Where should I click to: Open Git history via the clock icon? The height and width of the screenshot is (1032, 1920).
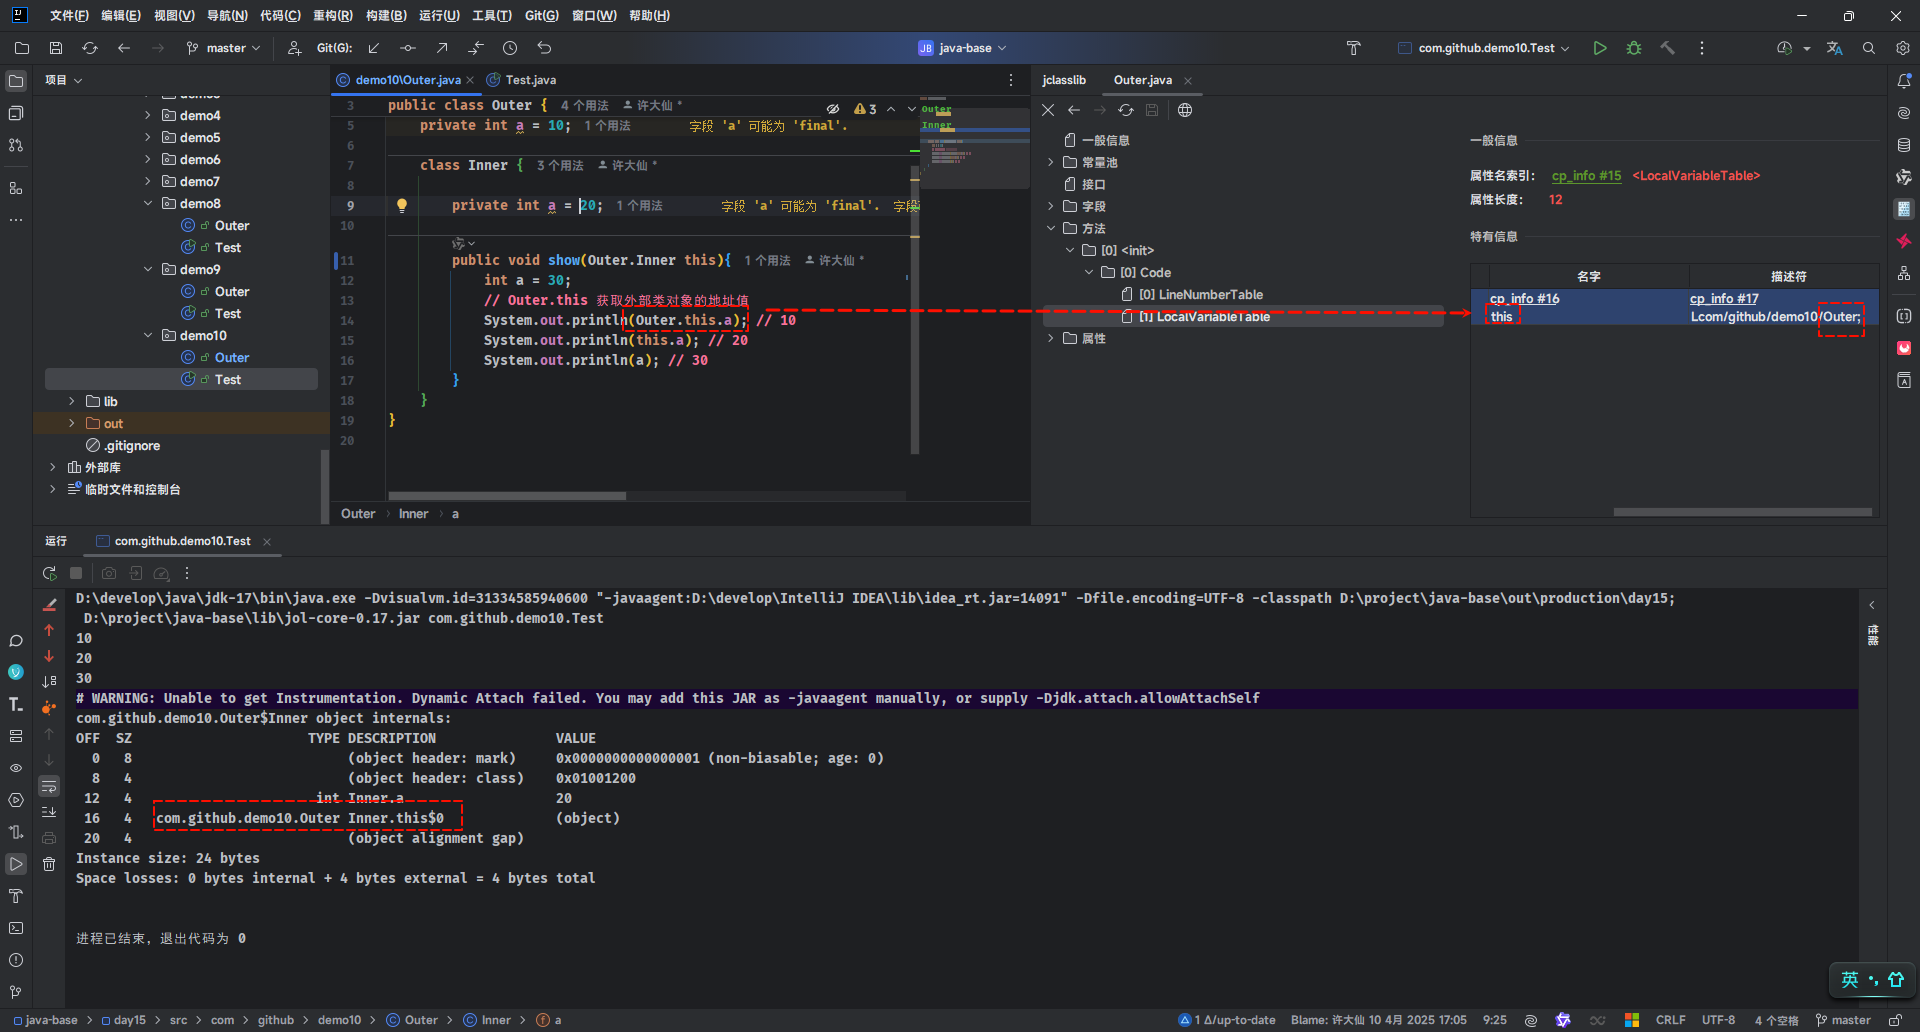510,48
